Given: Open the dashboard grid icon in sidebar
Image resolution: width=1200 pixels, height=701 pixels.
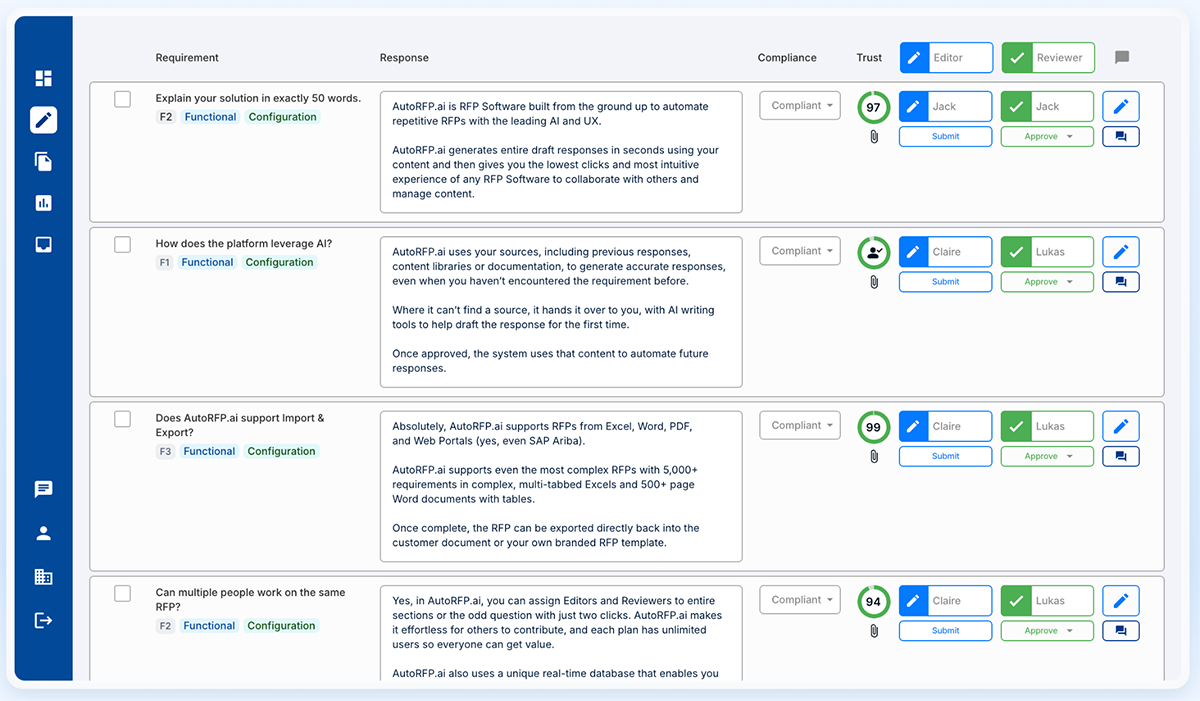Looking at the screenshot, I should (43, 78).
